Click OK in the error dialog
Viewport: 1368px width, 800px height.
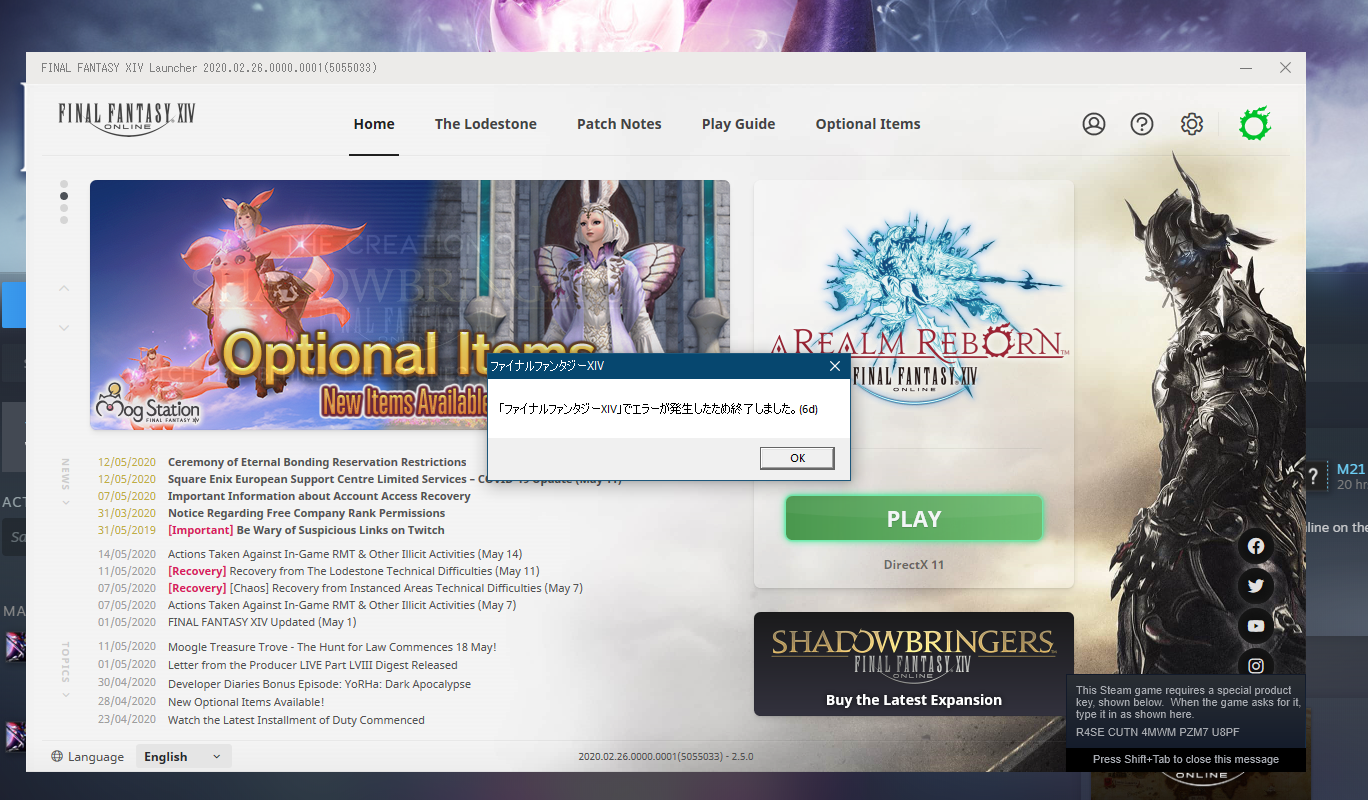797,458
